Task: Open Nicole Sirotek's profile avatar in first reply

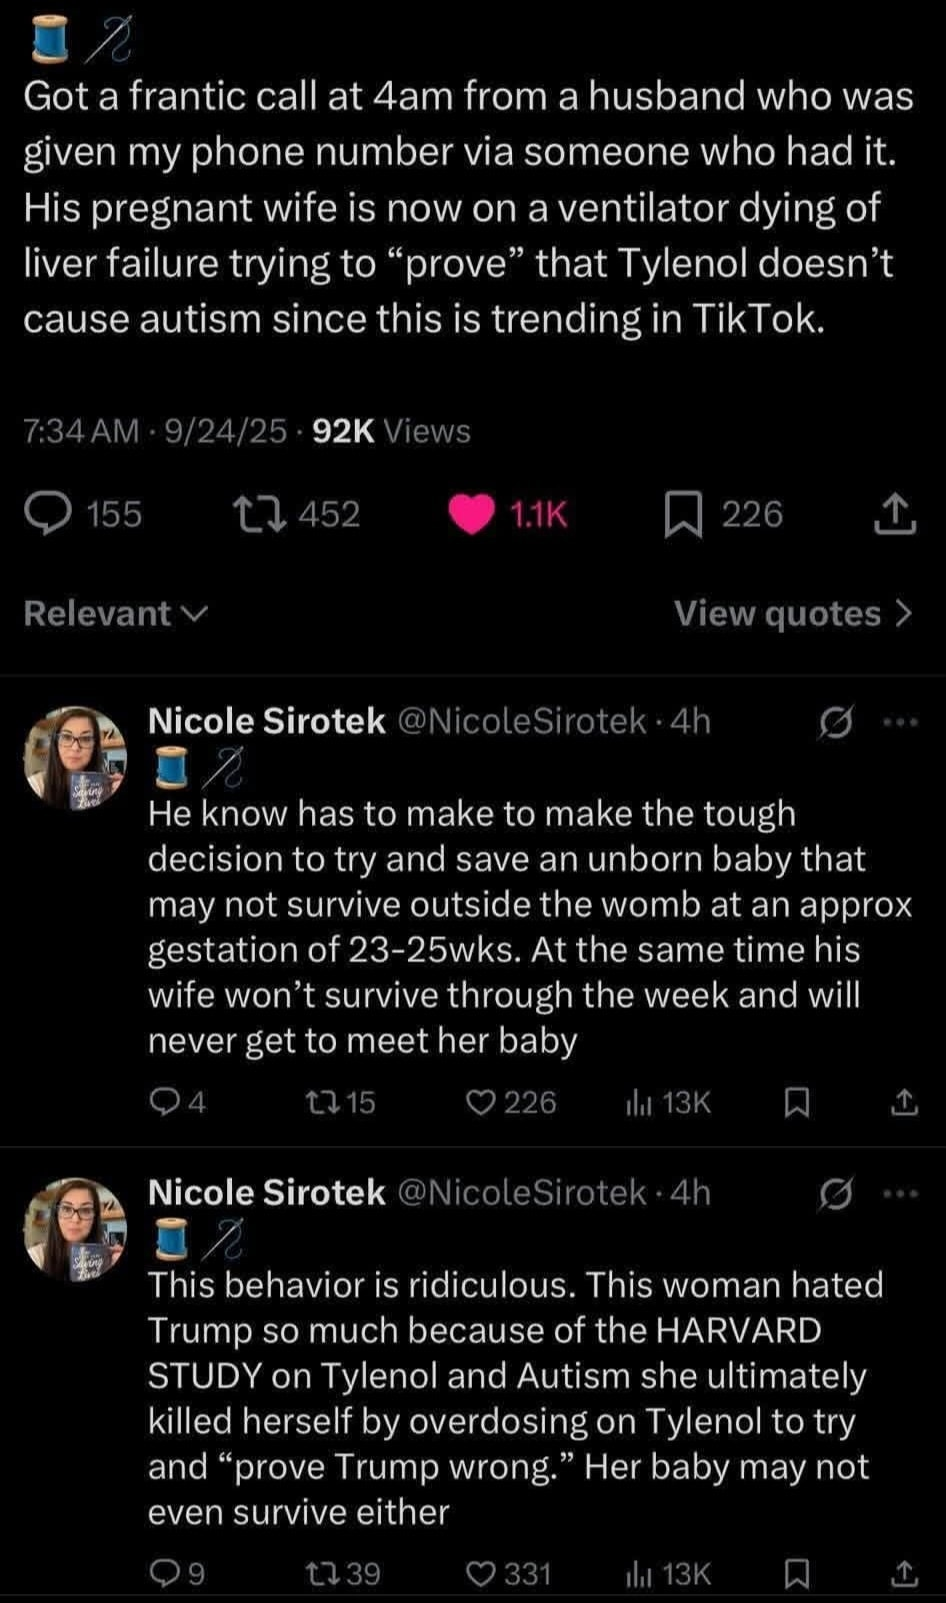Action: click(x=76, y=757)
